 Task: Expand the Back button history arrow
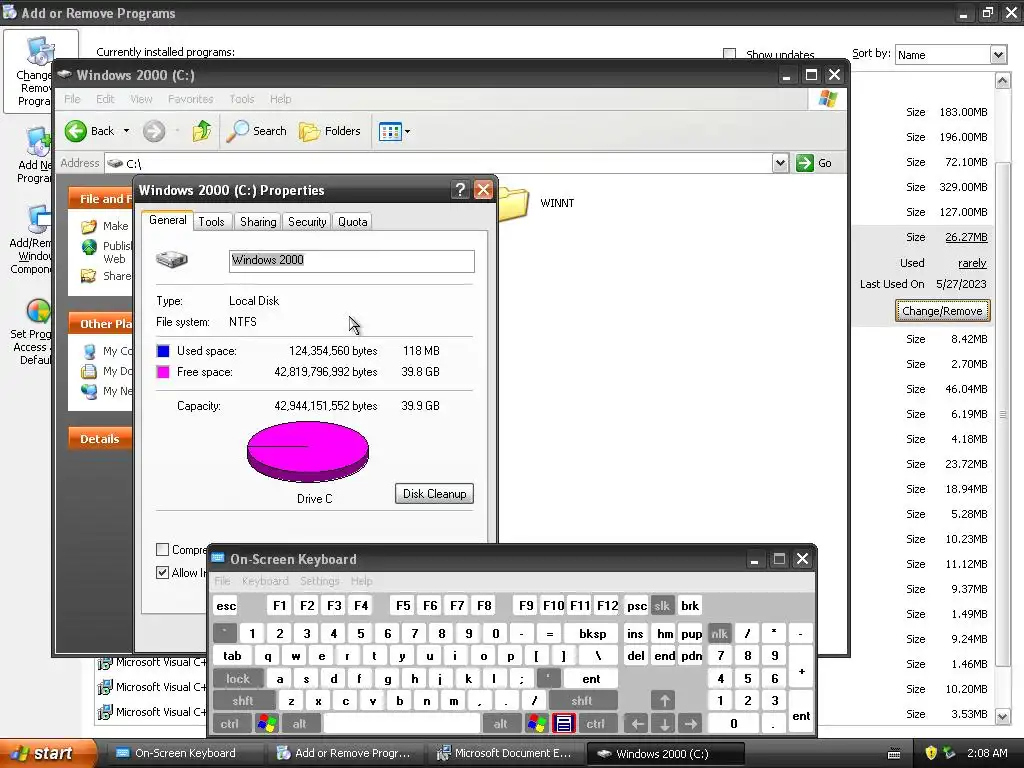pos(126,131)
